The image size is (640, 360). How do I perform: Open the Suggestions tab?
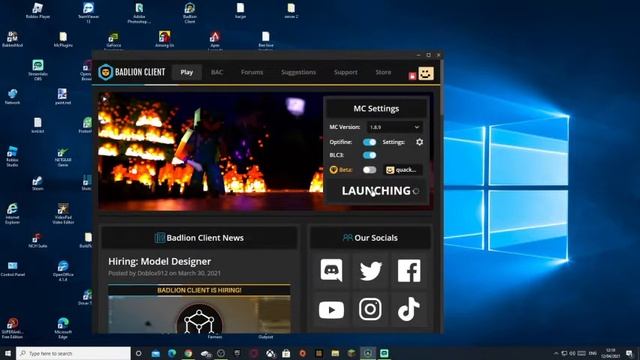point(298,72)
